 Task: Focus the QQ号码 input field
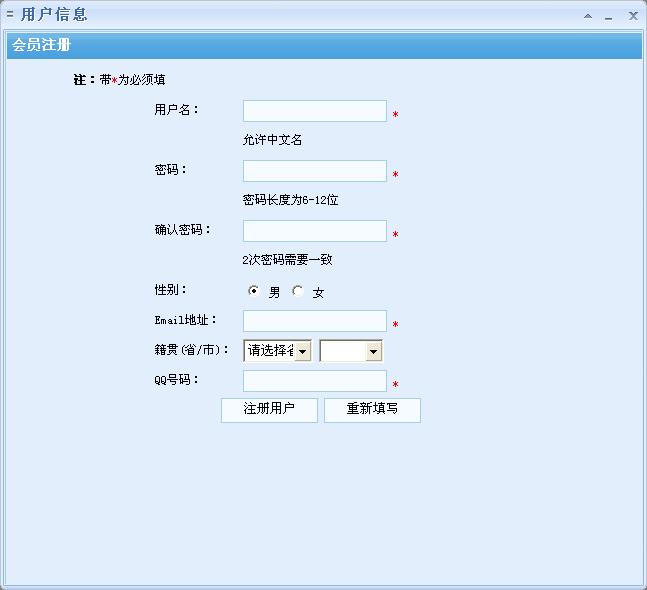pyautogui.click(x=314, y=381)
